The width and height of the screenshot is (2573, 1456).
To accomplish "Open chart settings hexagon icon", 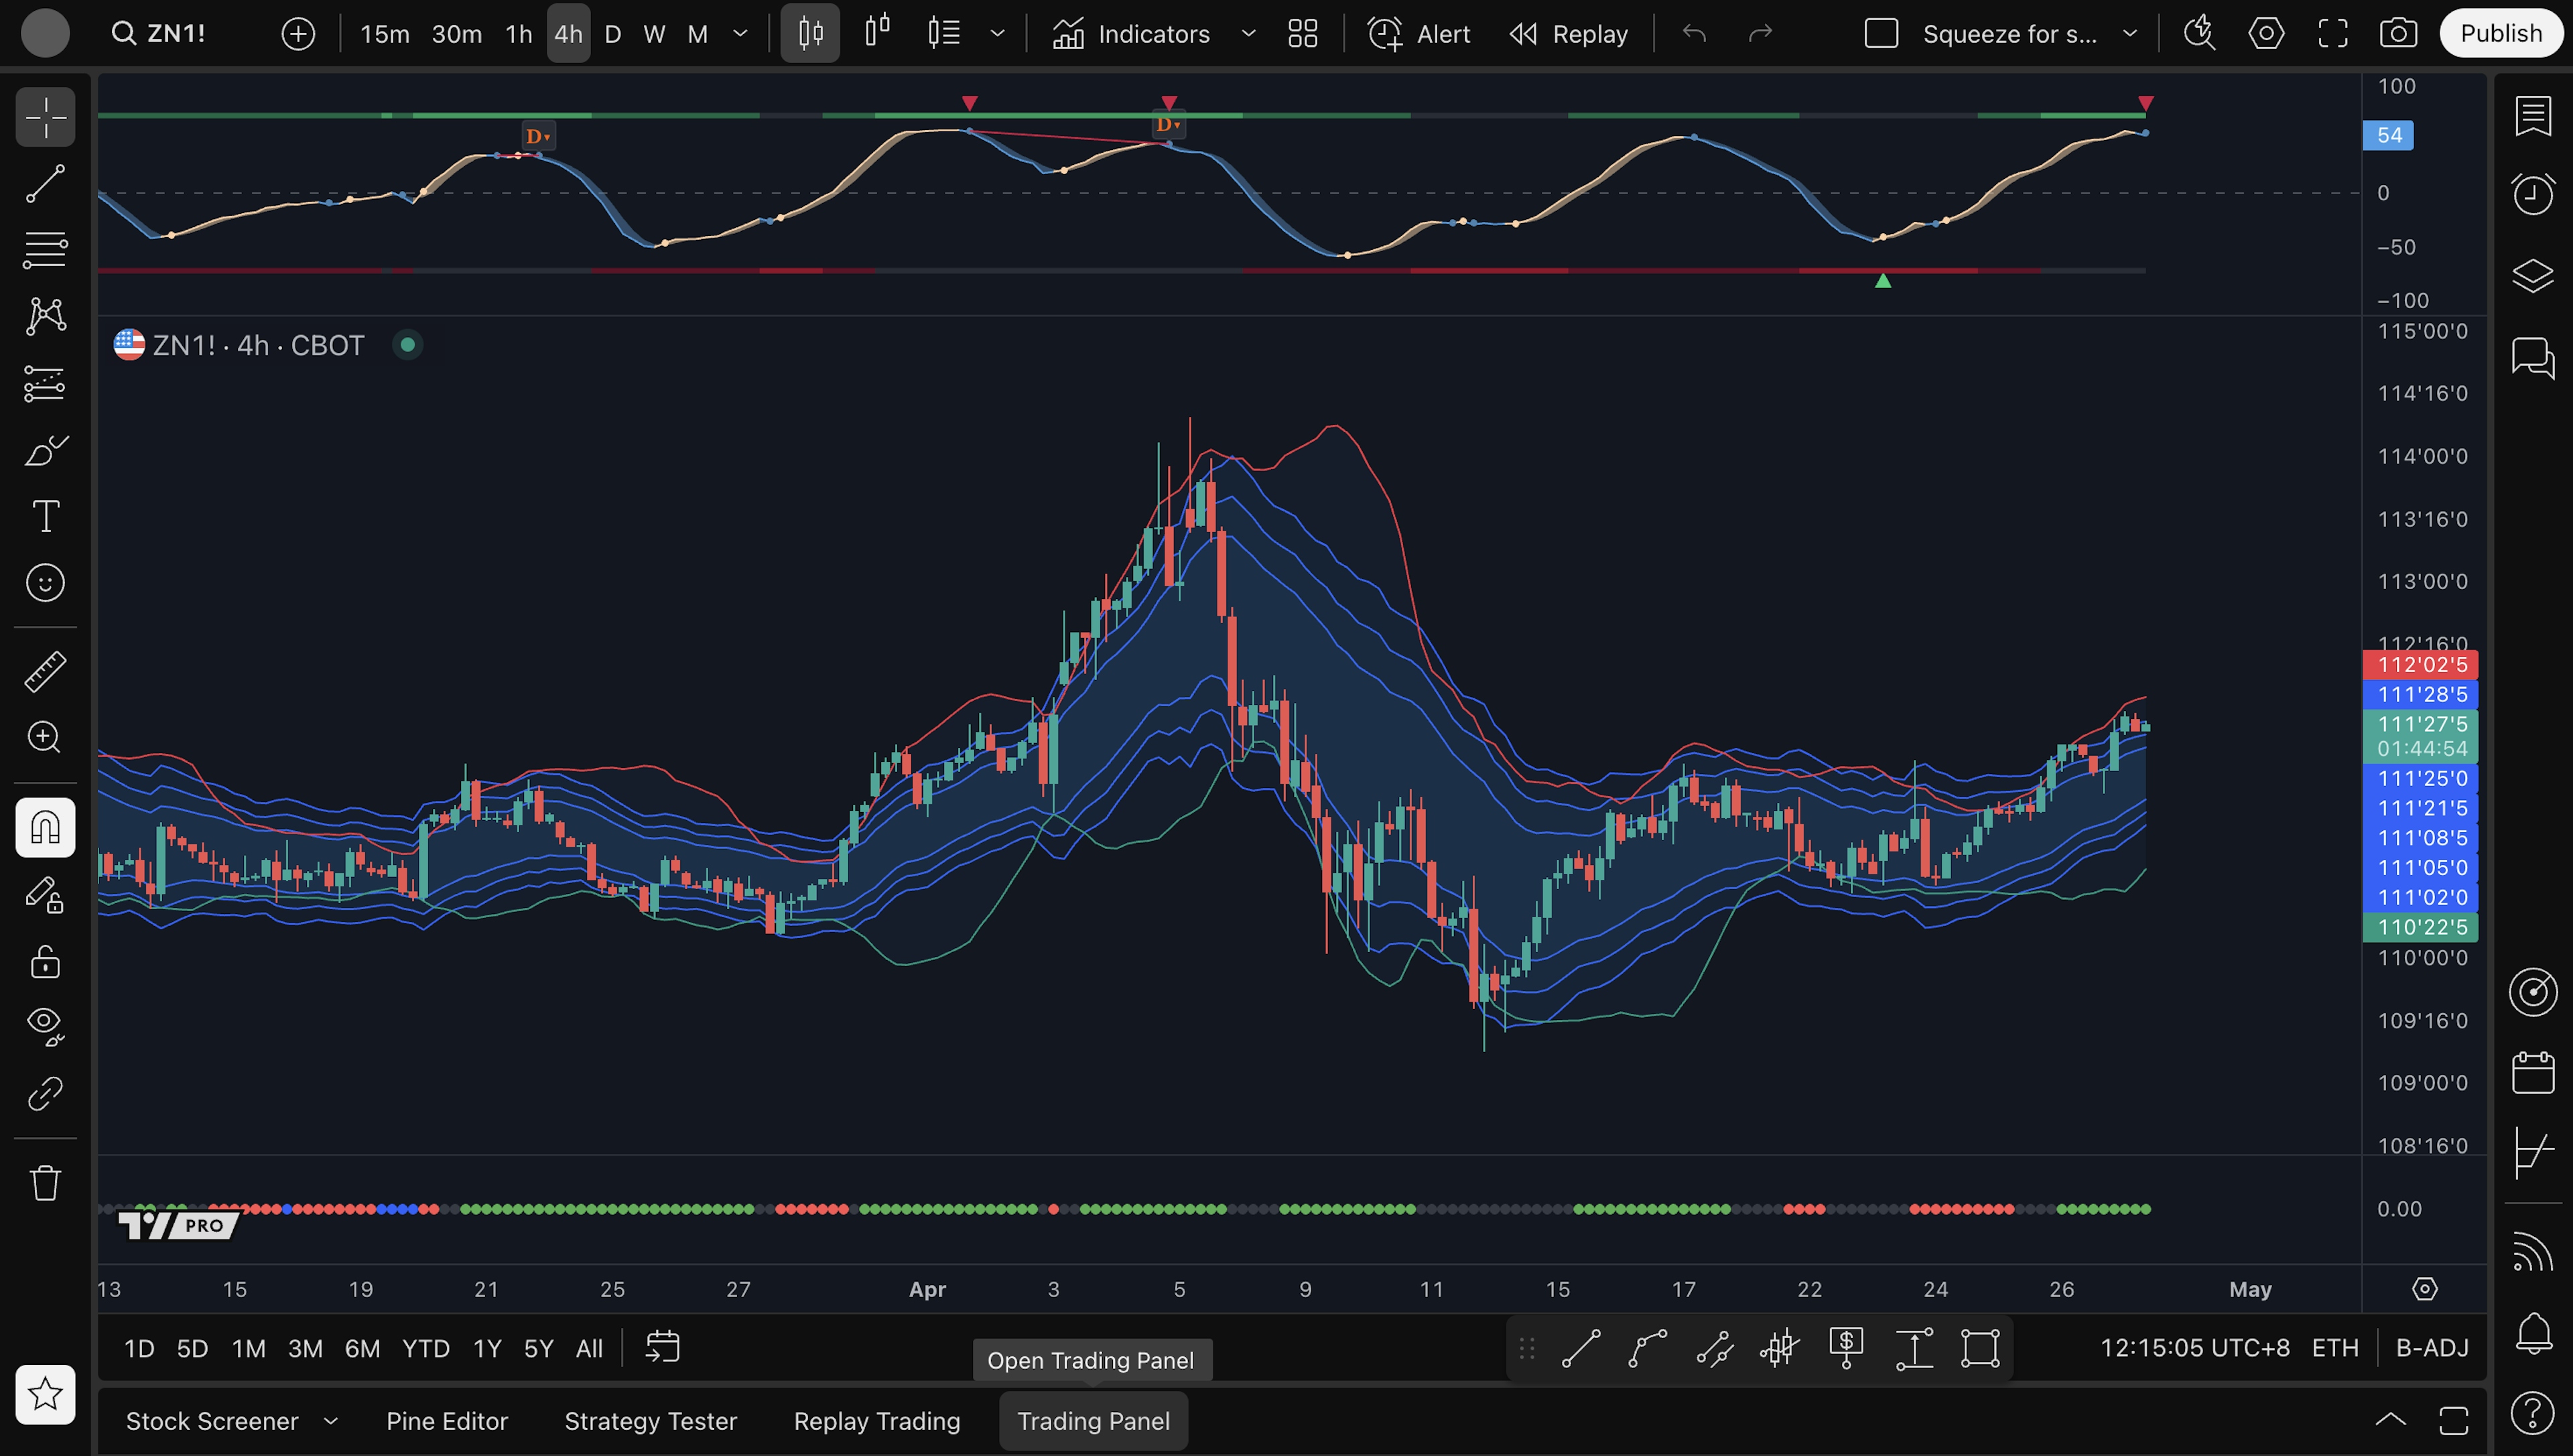I will 2266,34.
